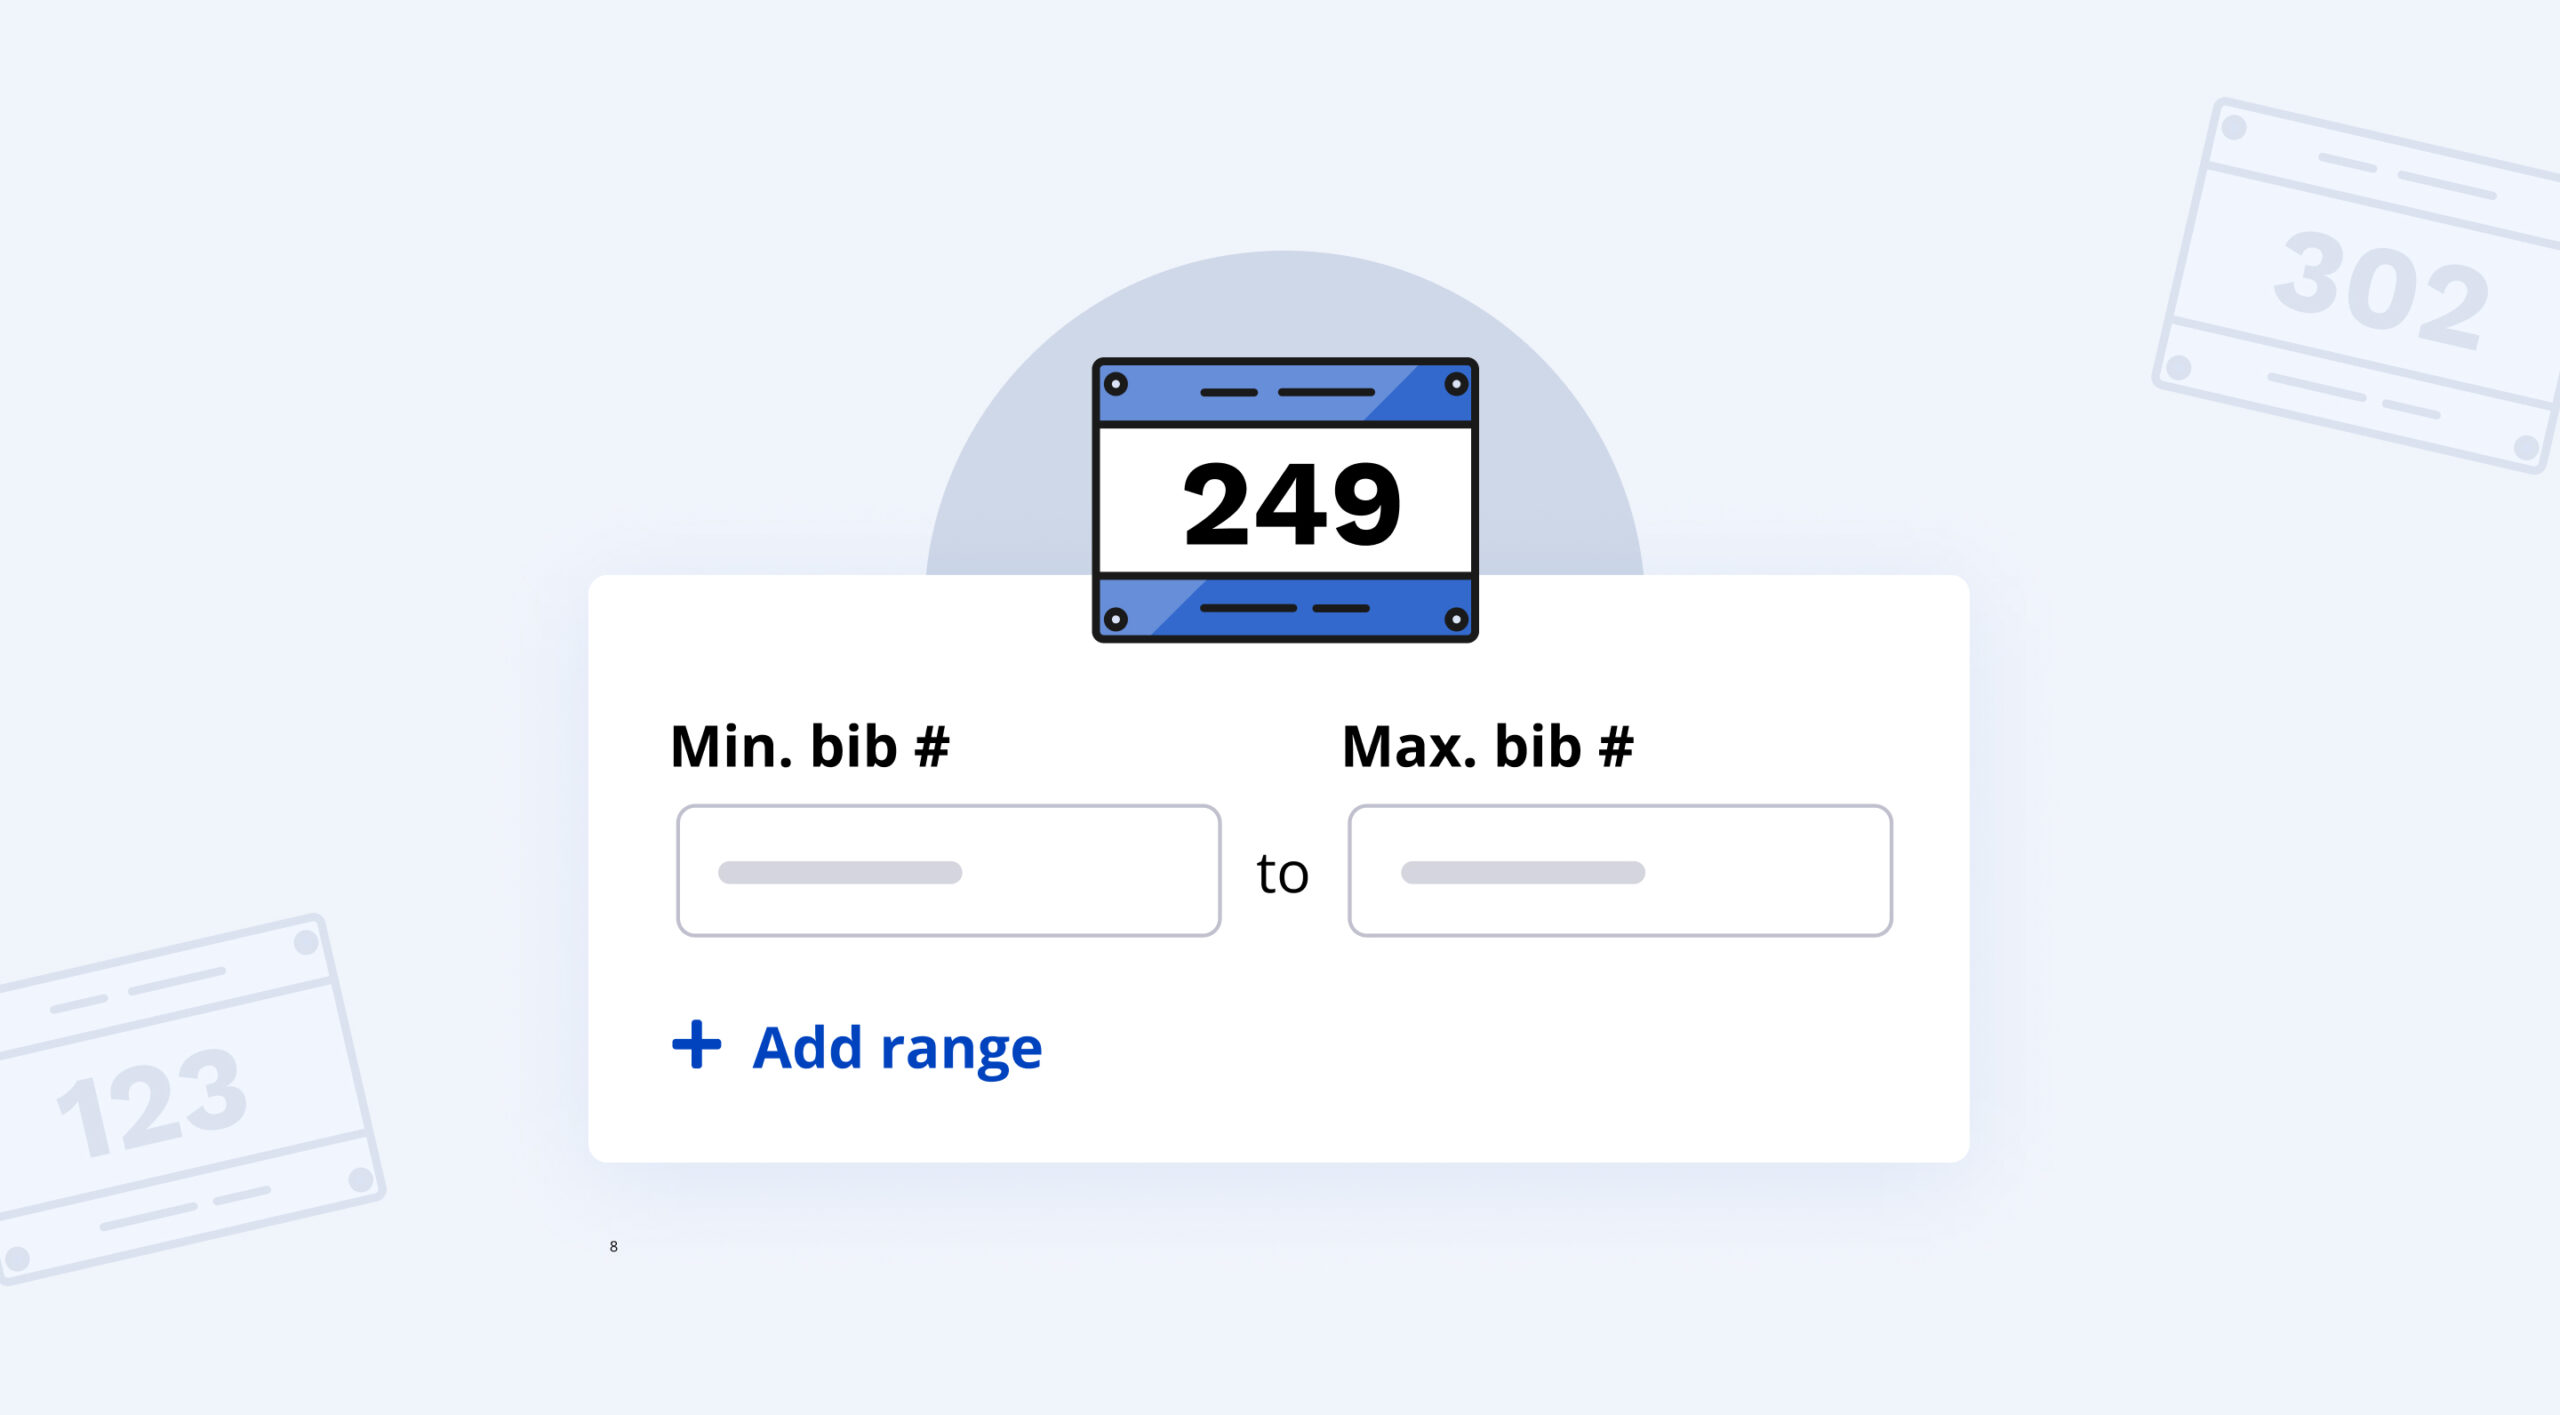The height and width of the screenshot is (1415, 2560).
Task: Click the gray placeholder bar in the Min field
Action: [840, 872]
